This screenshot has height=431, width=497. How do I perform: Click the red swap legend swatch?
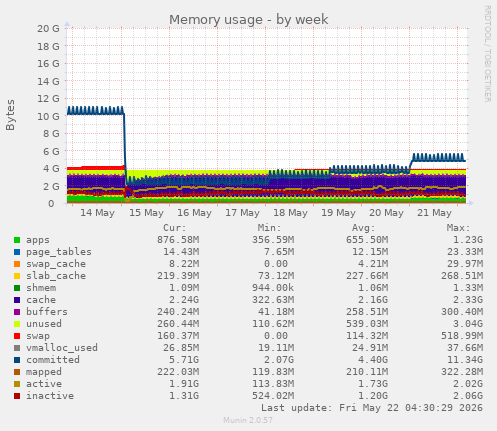tap(17, 336)
